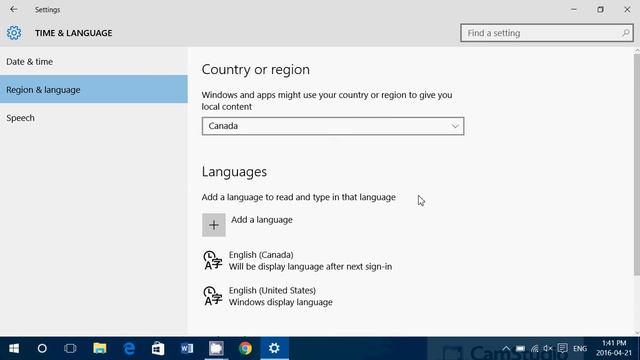Open the Wi-Fi network tray icon
The image size is (640, 360).
(534, 348)
